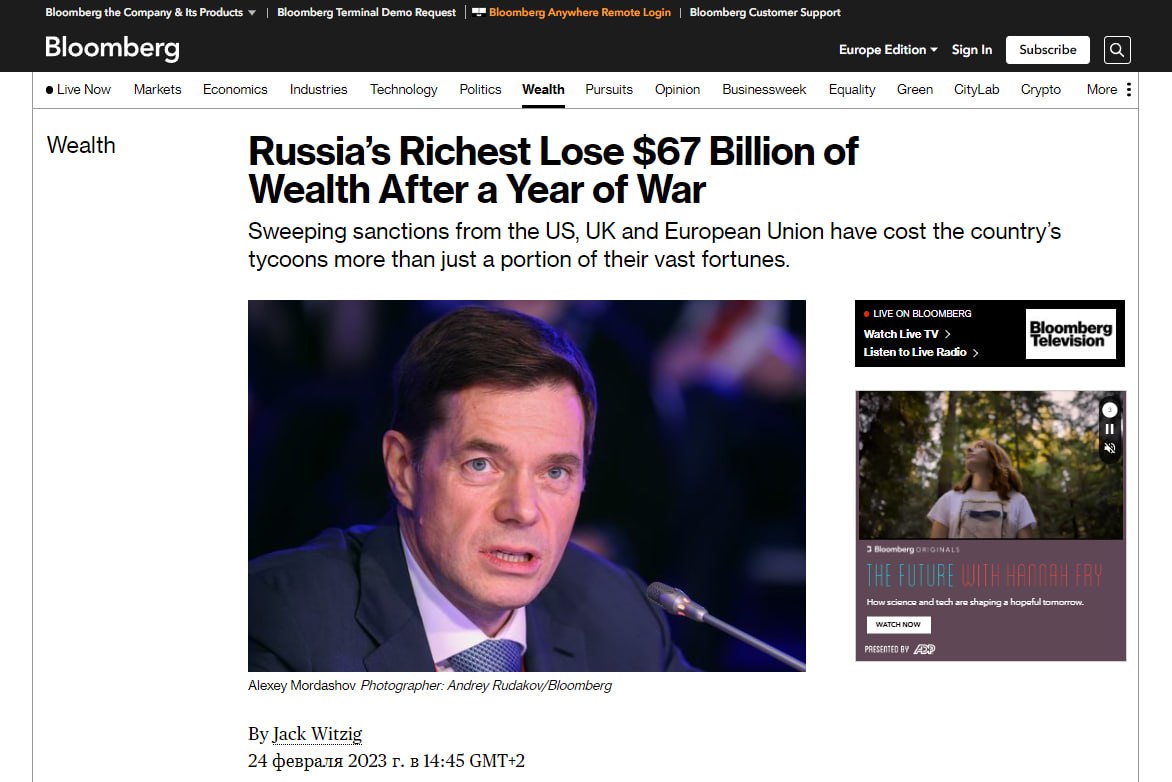The image size is (1172, 782).
Task: Open the search magnifier icon
Action: coord(1117,49)
